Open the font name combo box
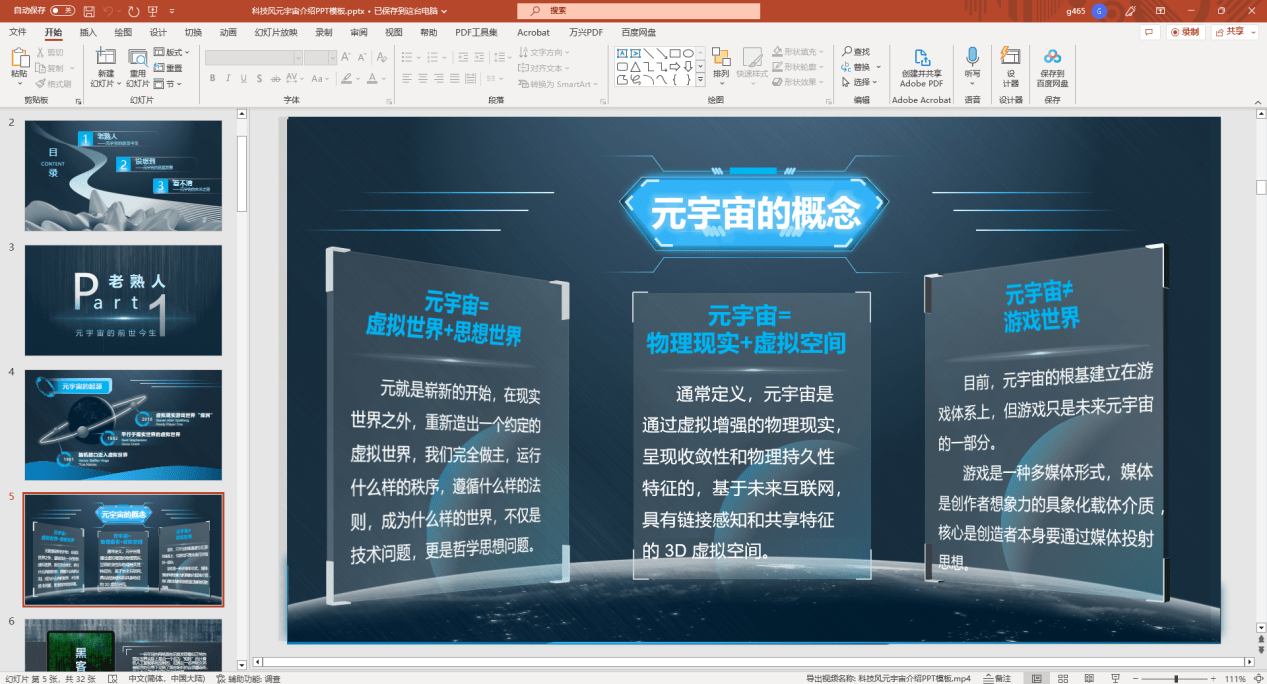1267x684 pixels. 253,58
